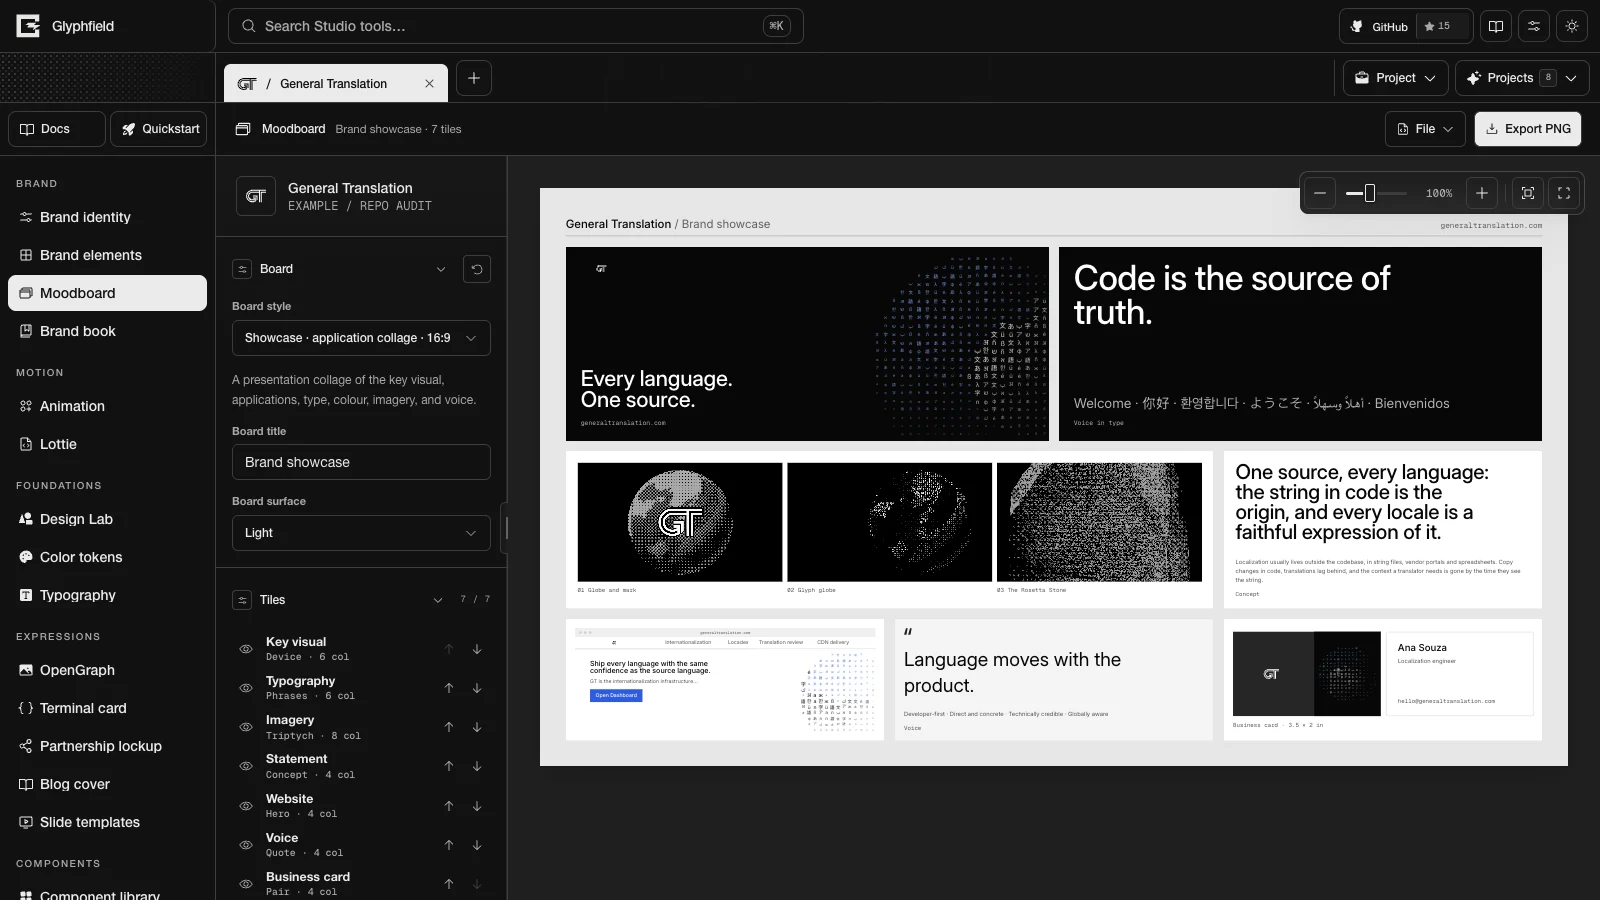Collapse the Tiles section

[x=437, y=600]
